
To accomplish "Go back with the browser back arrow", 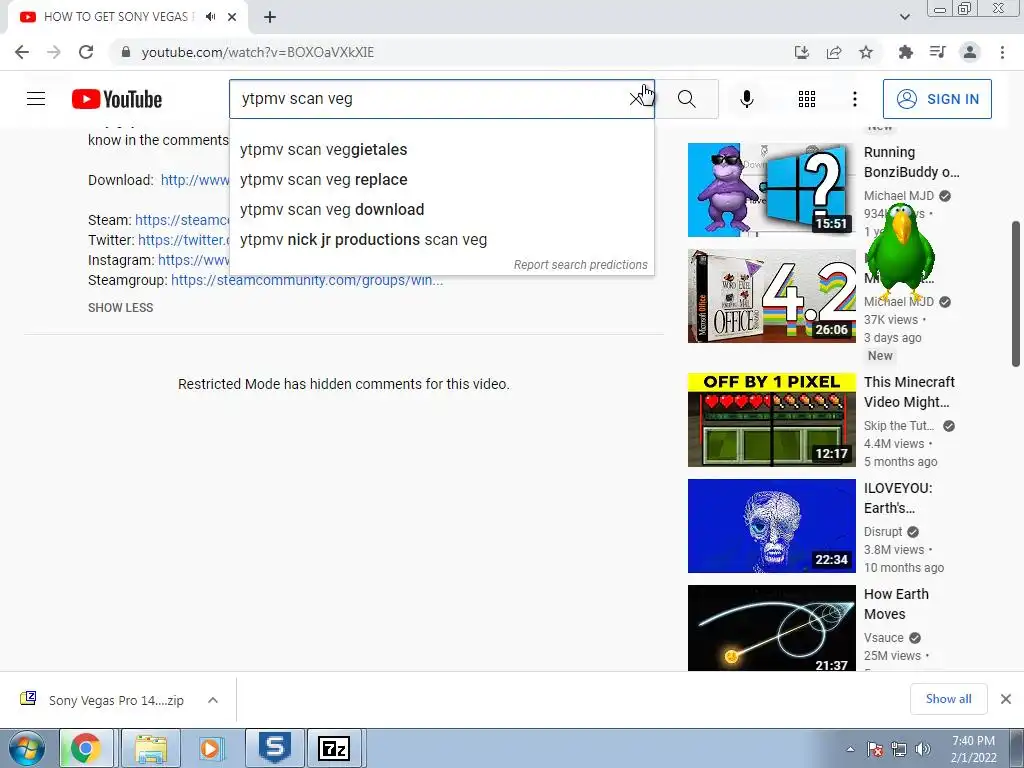I will pyautogui.click(x=22, y=52).
